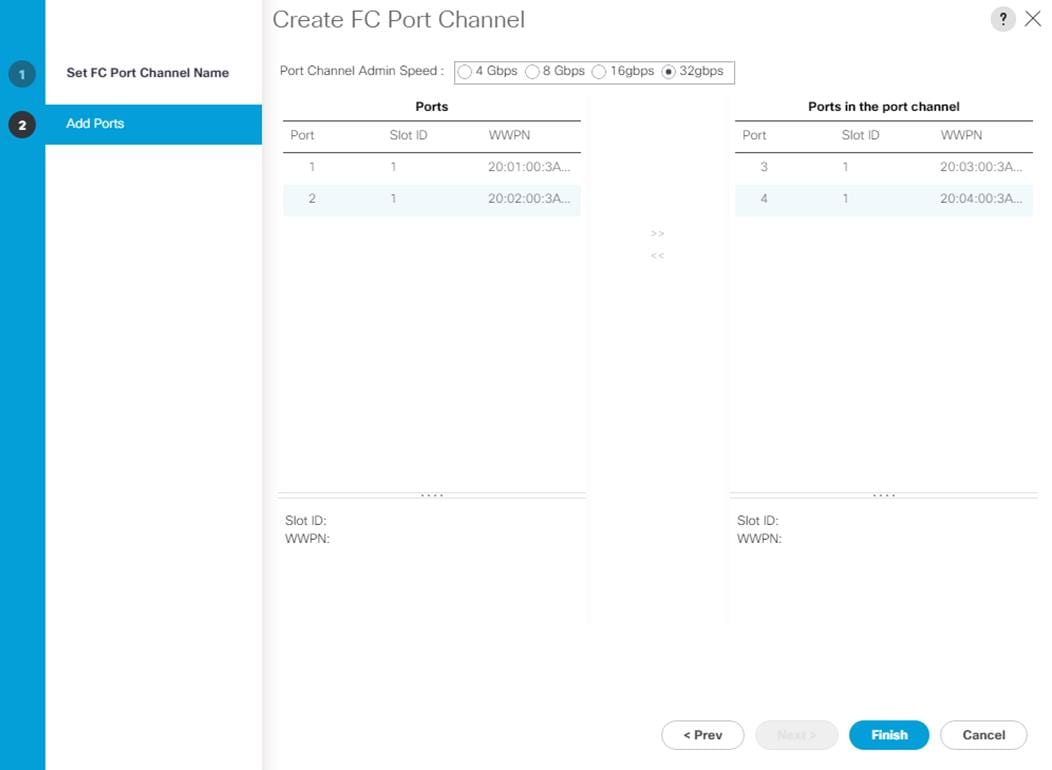This screenshot has width=1052, height=770.
Task: Remove ports from channel with << arrows
Action: (658, 256)
